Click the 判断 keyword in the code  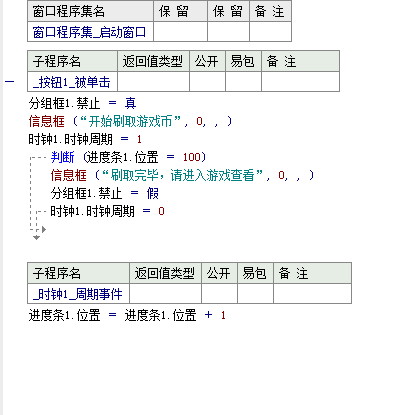(62, 157)
